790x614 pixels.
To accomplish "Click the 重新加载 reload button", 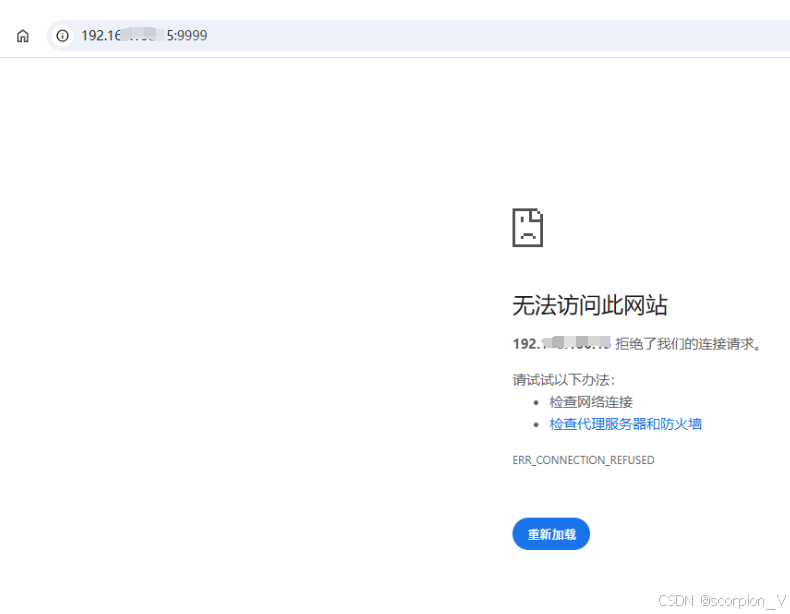I will pyautogui.click(x=551, y=534).
